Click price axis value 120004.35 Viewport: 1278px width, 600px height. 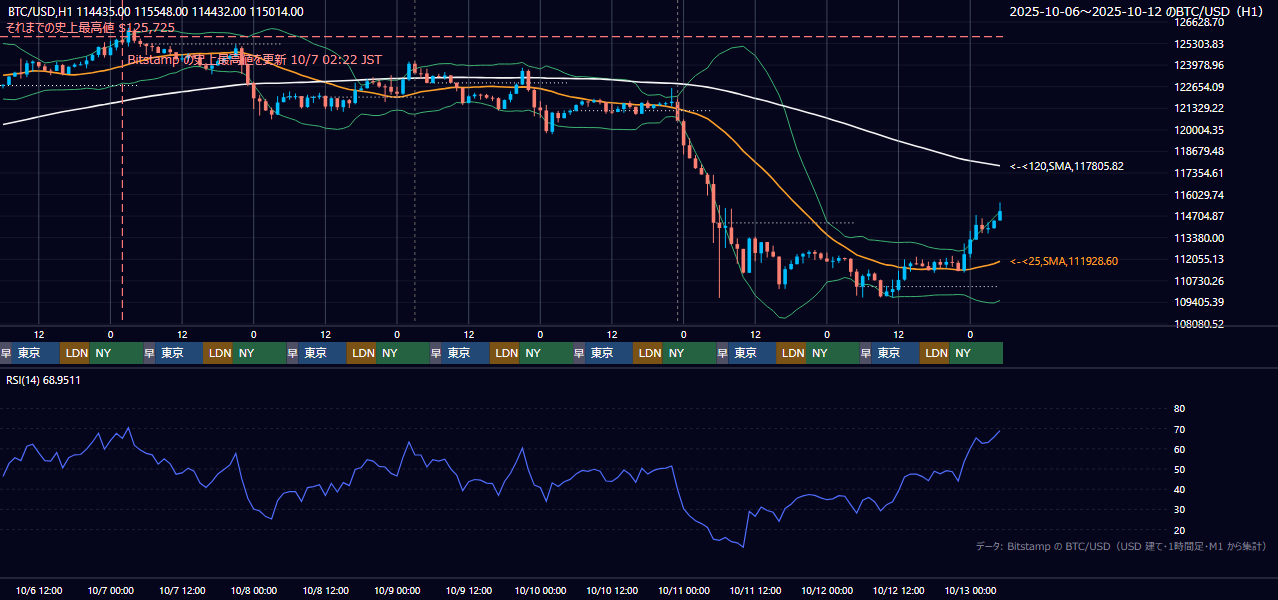[1199, 130]
